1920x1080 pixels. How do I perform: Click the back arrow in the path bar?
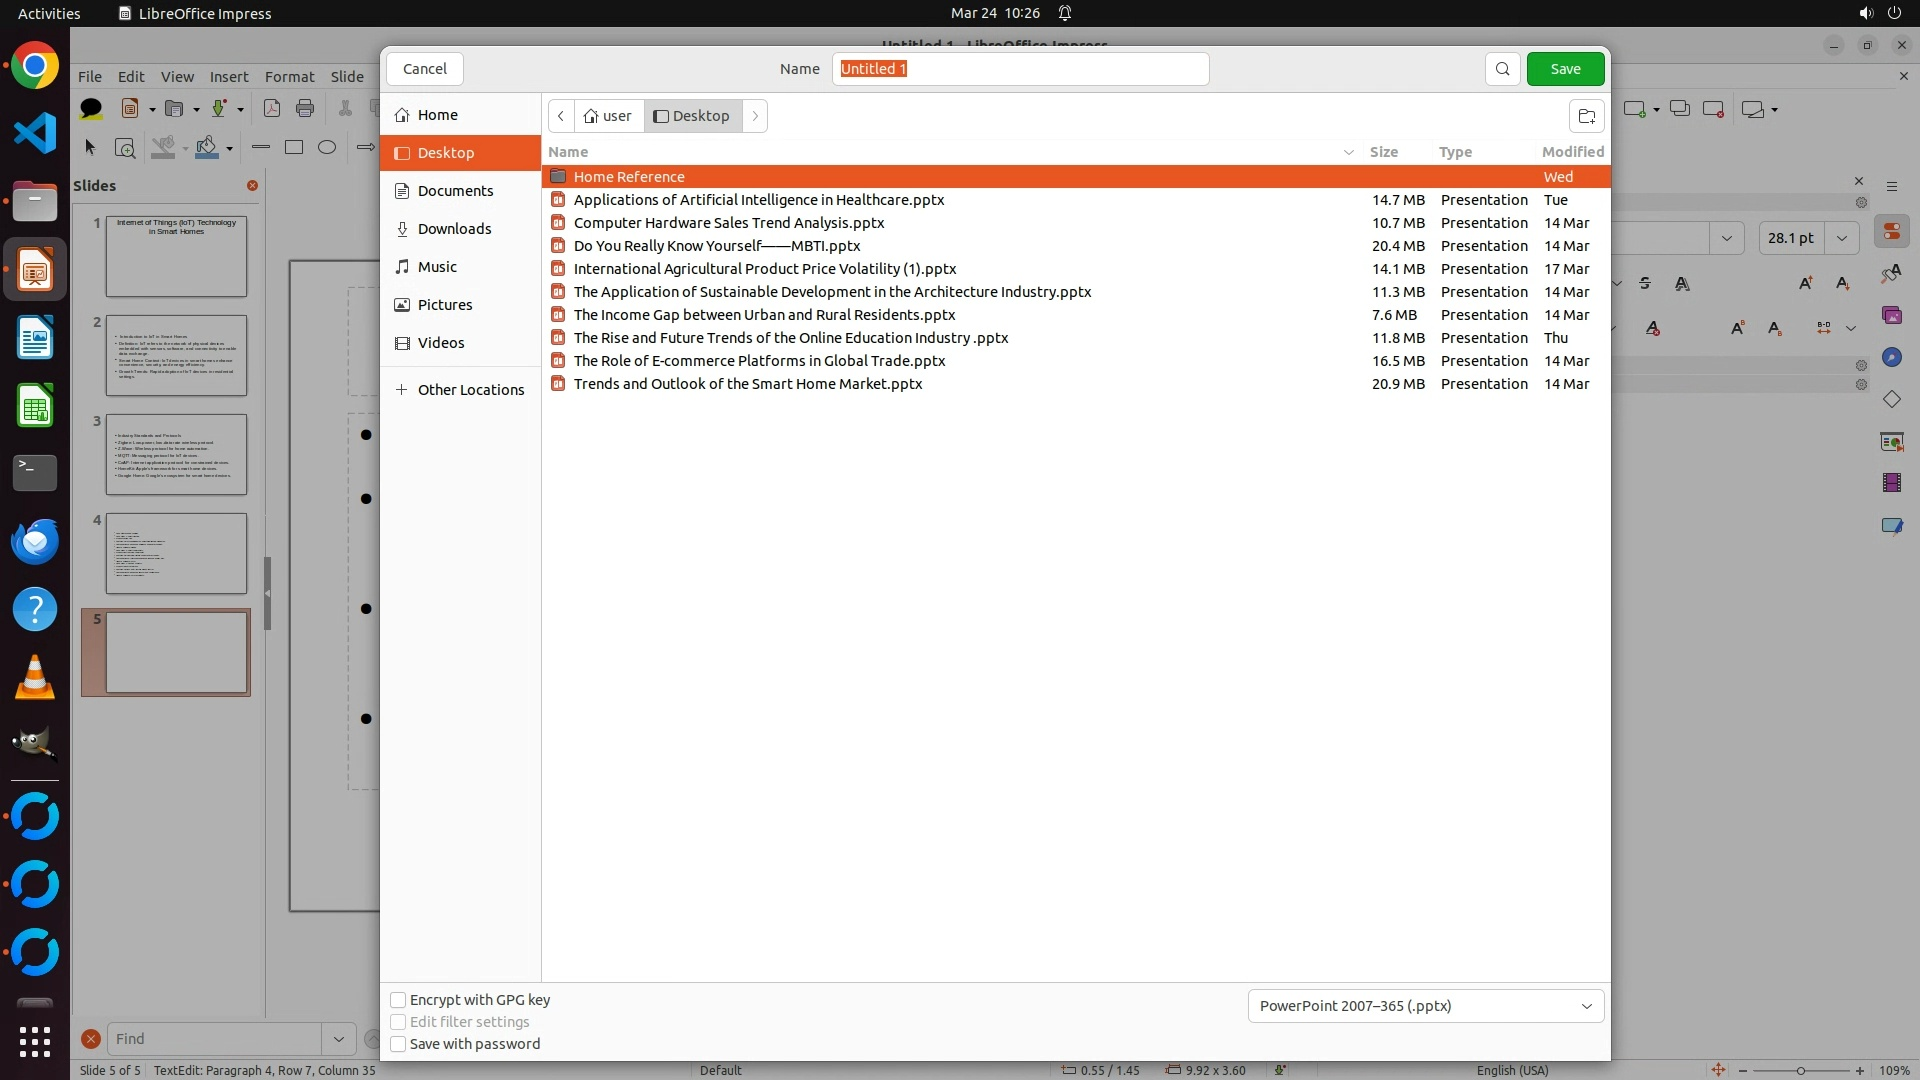pos(561,116)
